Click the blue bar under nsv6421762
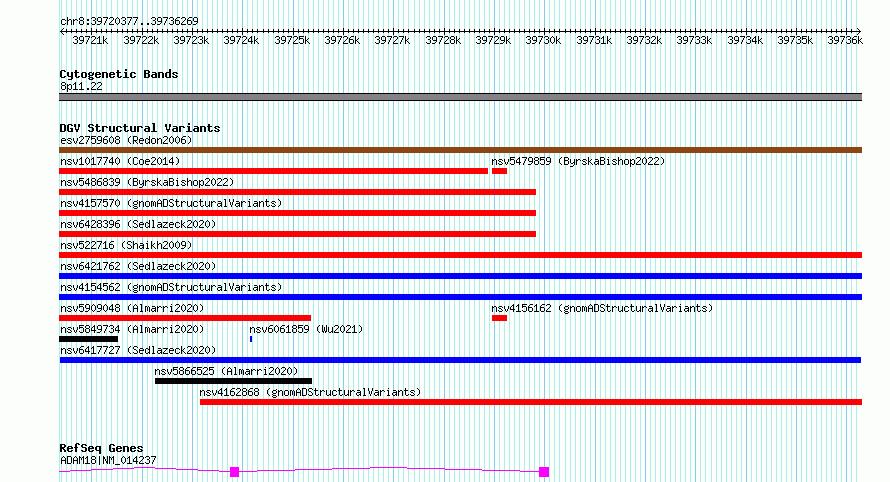 [460, 276]
